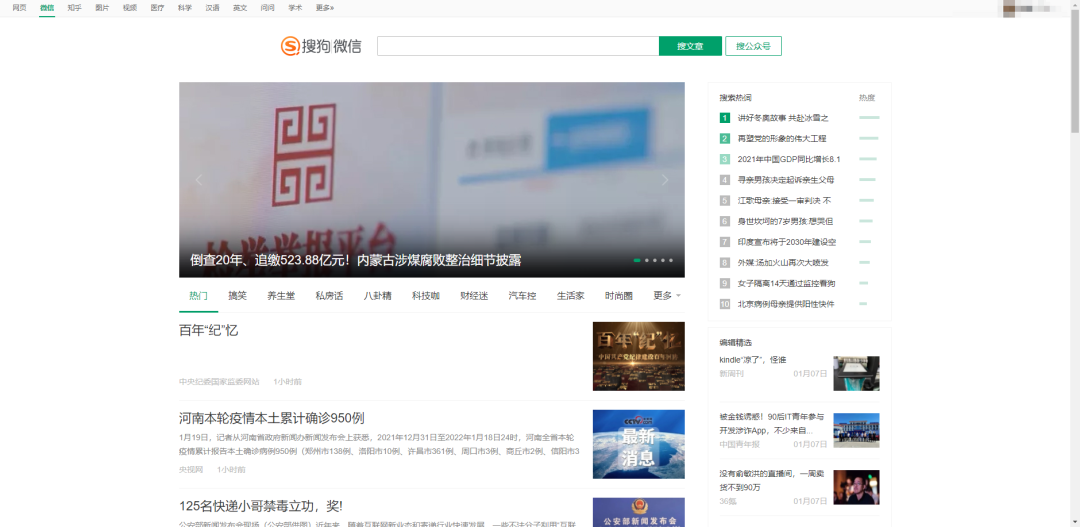Open the article 百年“纪”忆
Viewport: 1080px width, 527px height.
click(209, 331)
